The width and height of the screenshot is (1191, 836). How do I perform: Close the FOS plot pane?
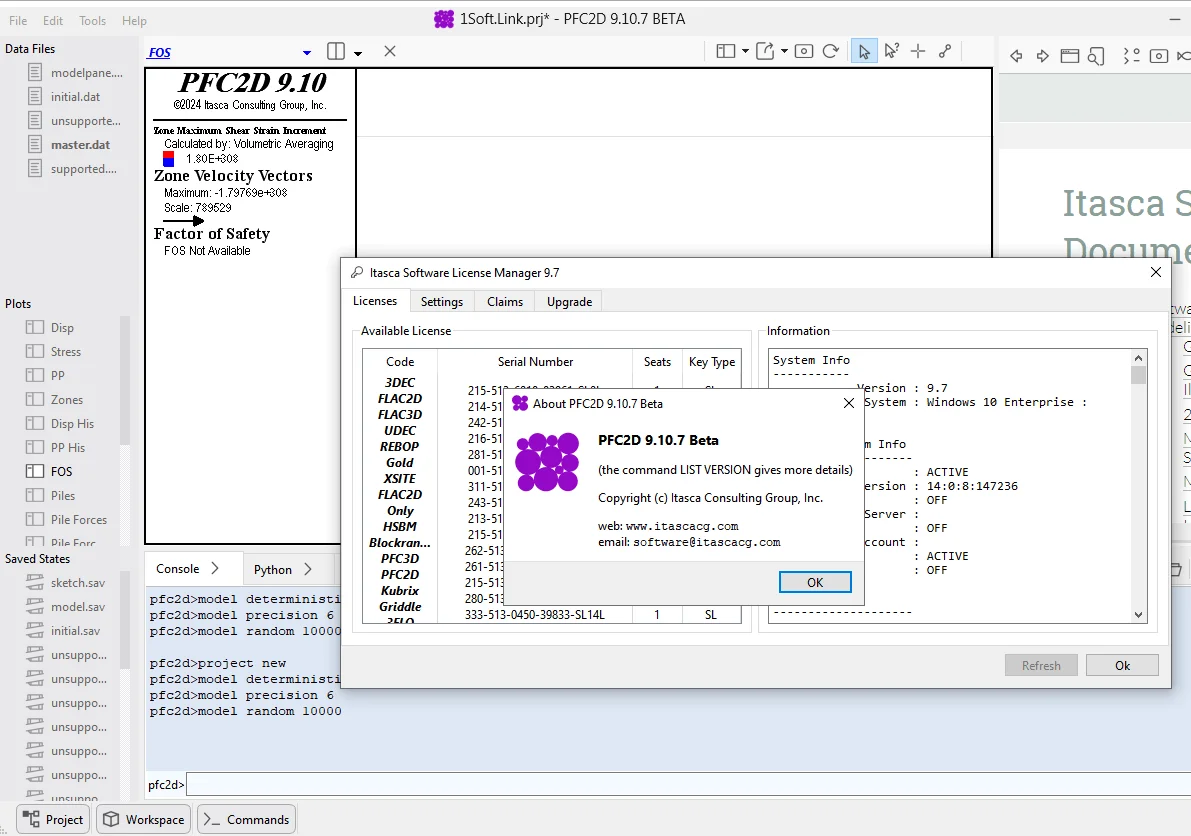pos(390,51)
